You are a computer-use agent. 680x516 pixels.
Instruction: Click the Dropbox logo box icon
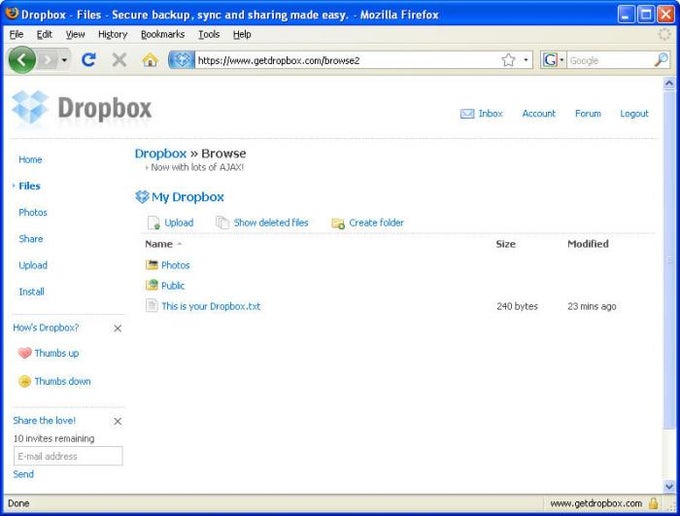point(30,107)
